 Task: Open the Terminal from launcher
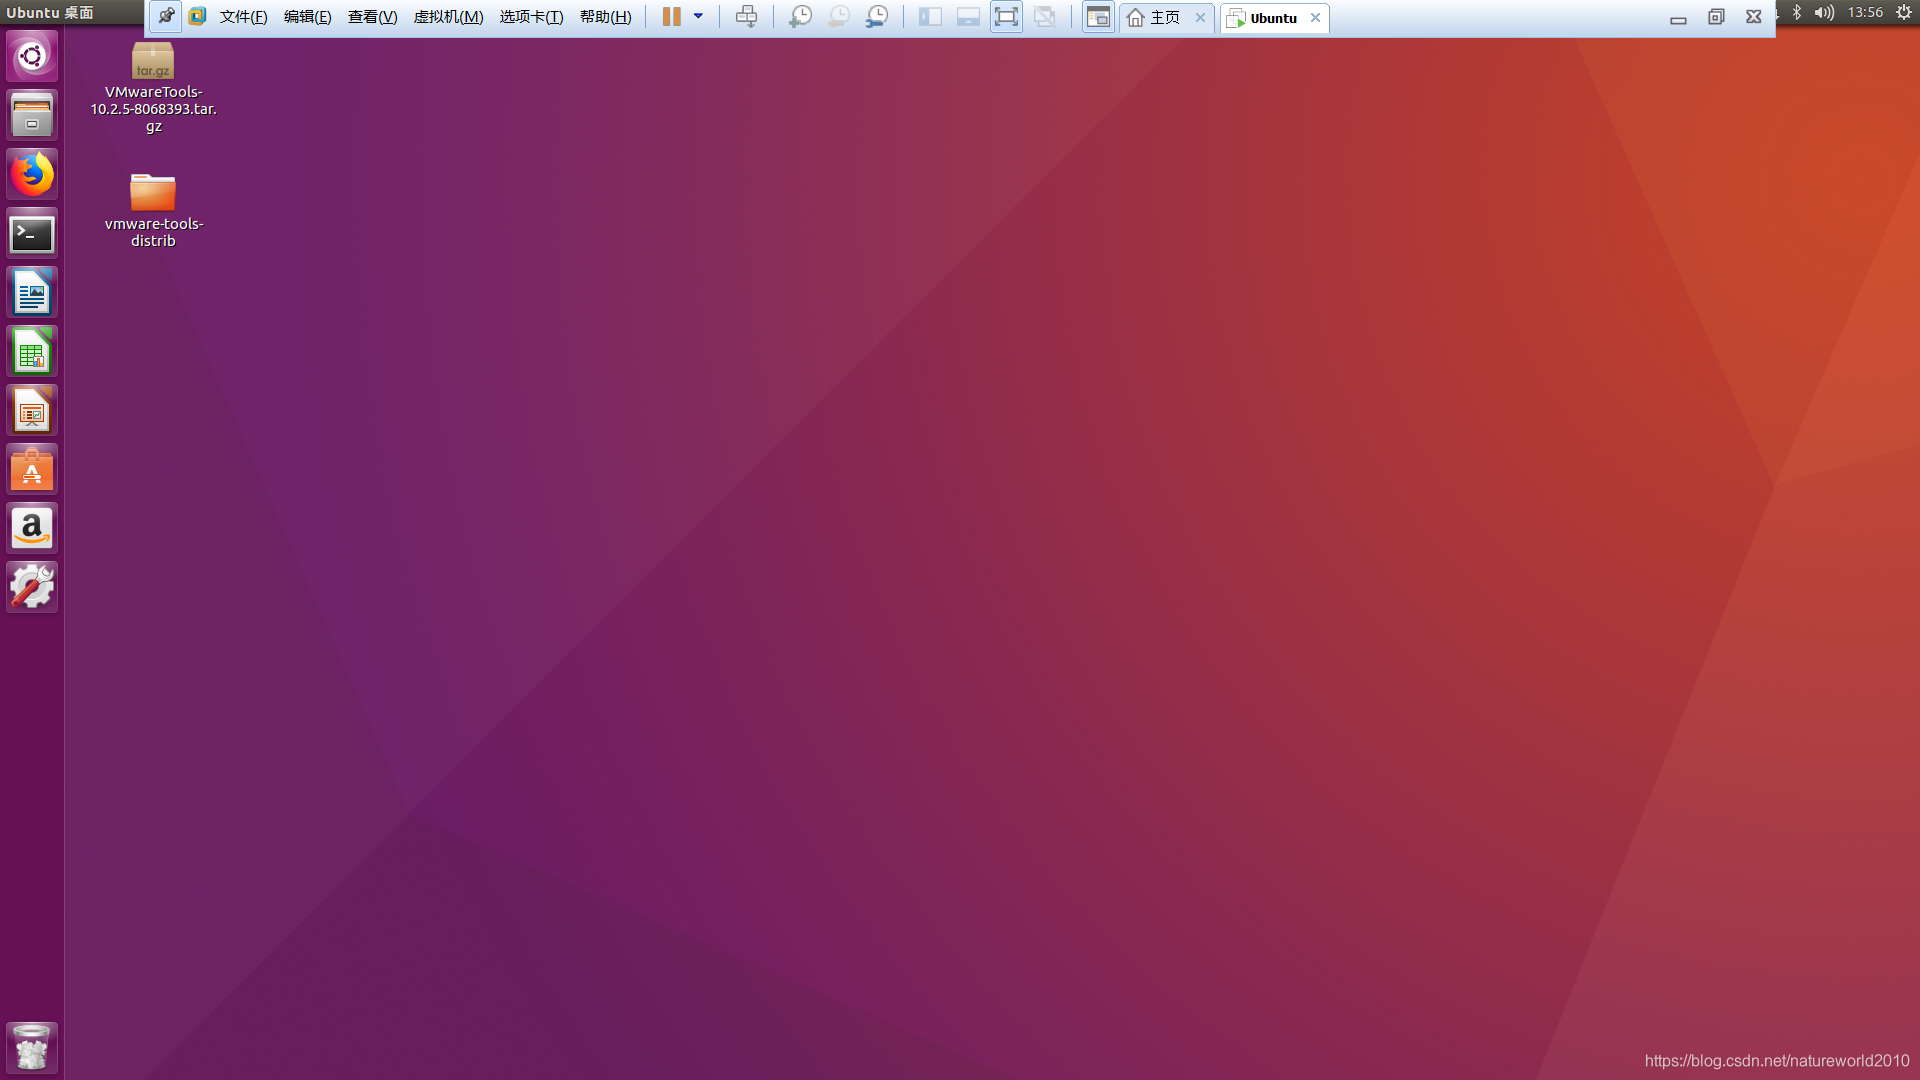32,233
